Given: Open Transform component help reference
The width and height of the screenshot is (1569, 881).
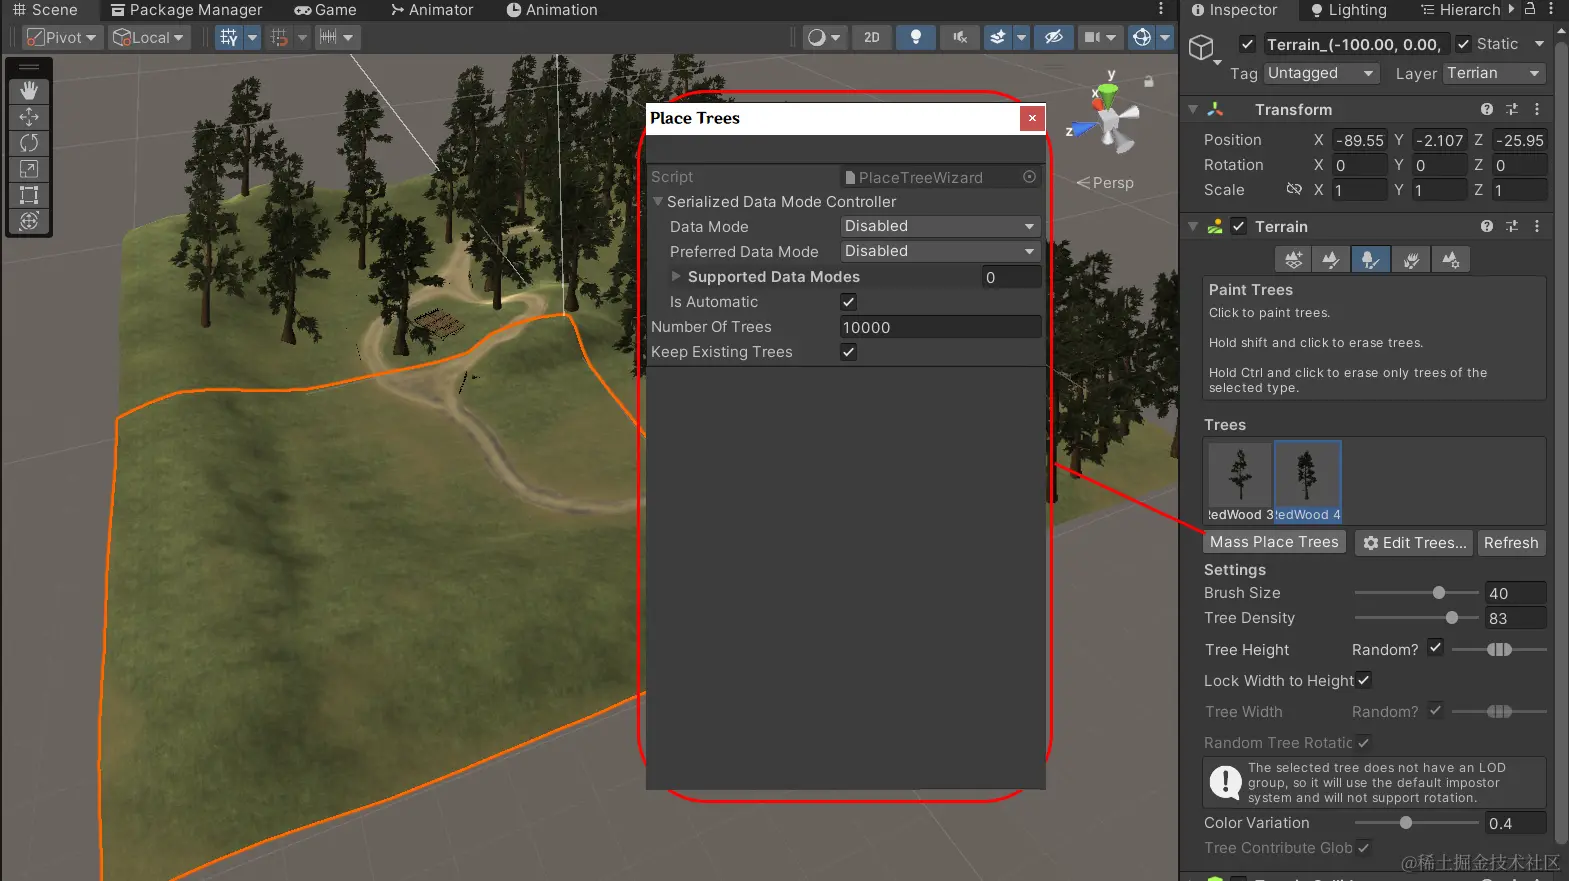Looking at the screenshot, I should [x=1487, y=109].
